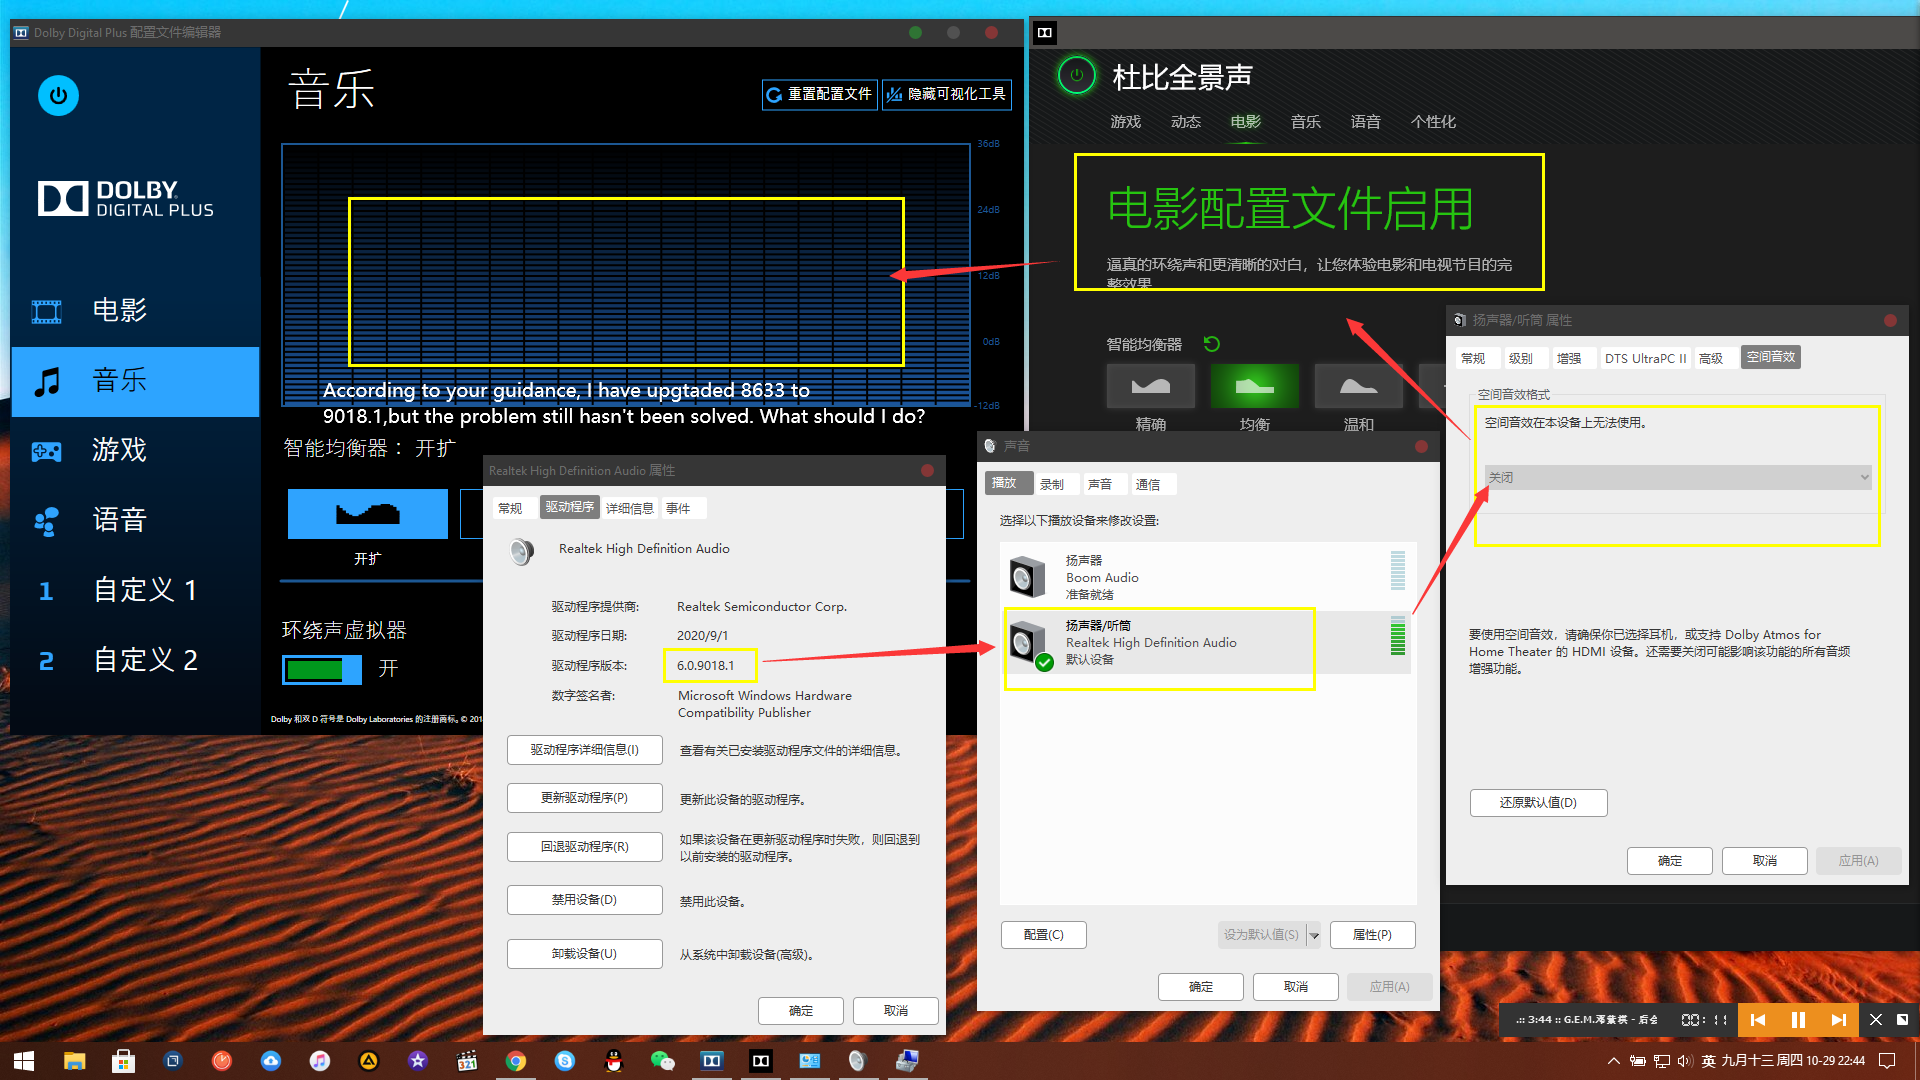Viewport: 1920px width, 1080px height.
Task: Expand the 设为默认值(S) dropdown arrow
Action: tap(1314, 935)
